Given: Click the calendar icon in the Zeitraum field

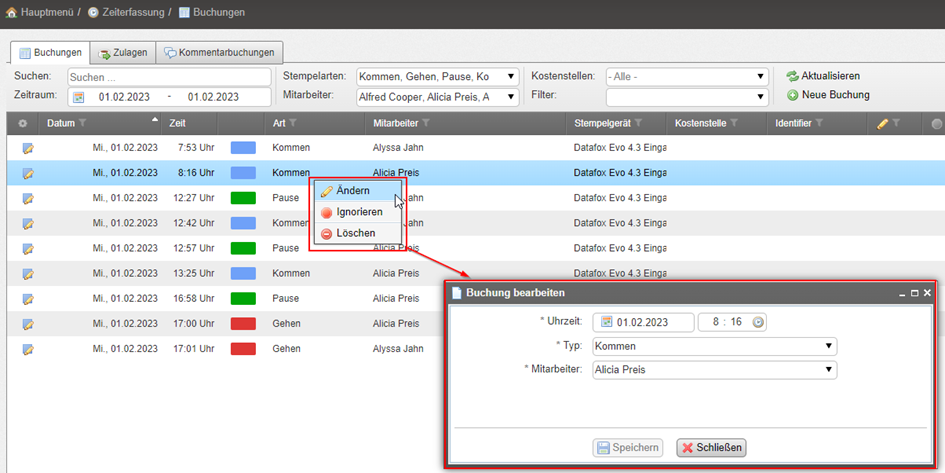Looking at the screenshot, I should pos(78,97).
